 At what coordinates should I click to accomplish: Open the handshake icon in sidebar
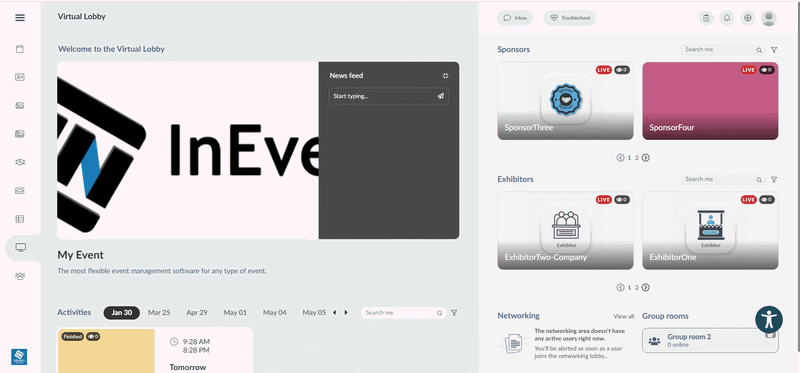point(20,162)
